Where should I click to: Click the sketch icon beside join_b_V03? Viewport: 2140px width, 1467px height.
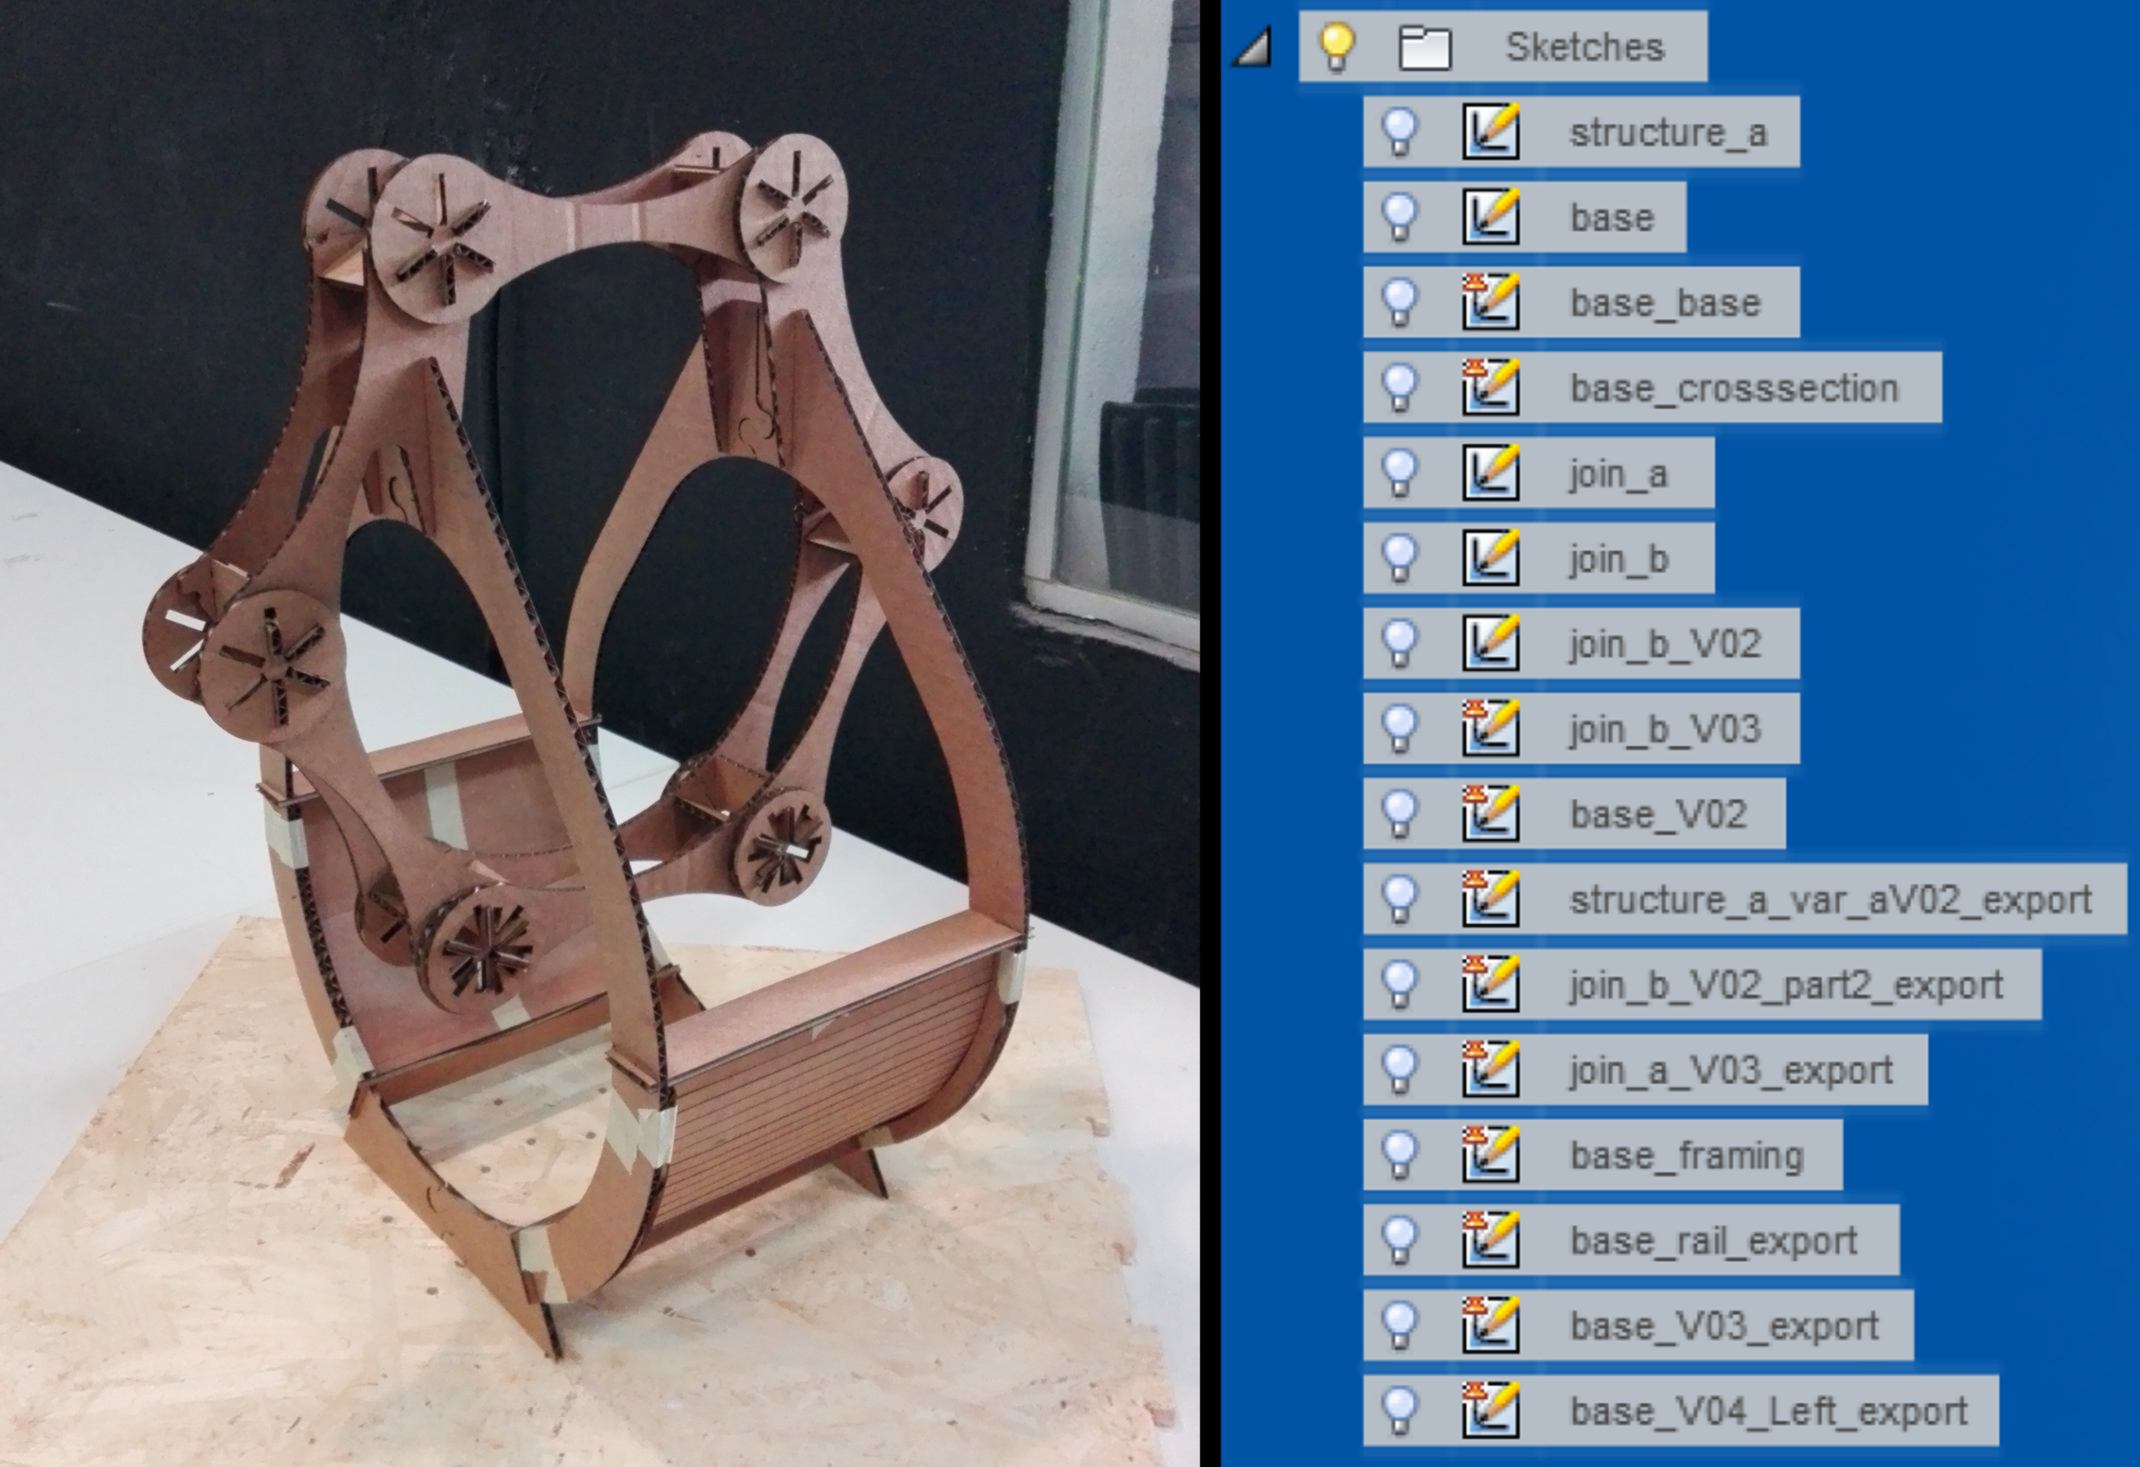click(x=1491, y=728)
